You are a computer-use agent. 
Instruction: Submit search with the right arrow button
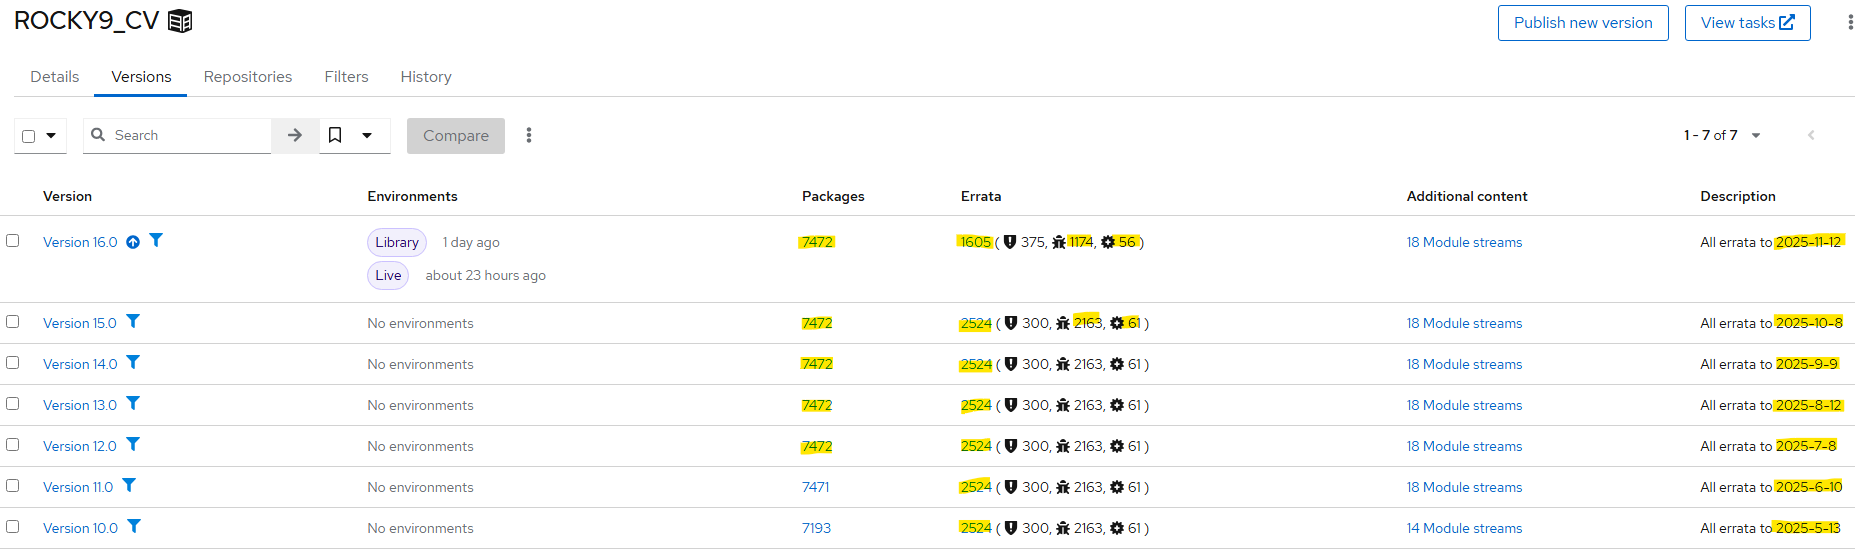(x=295, y=135)
